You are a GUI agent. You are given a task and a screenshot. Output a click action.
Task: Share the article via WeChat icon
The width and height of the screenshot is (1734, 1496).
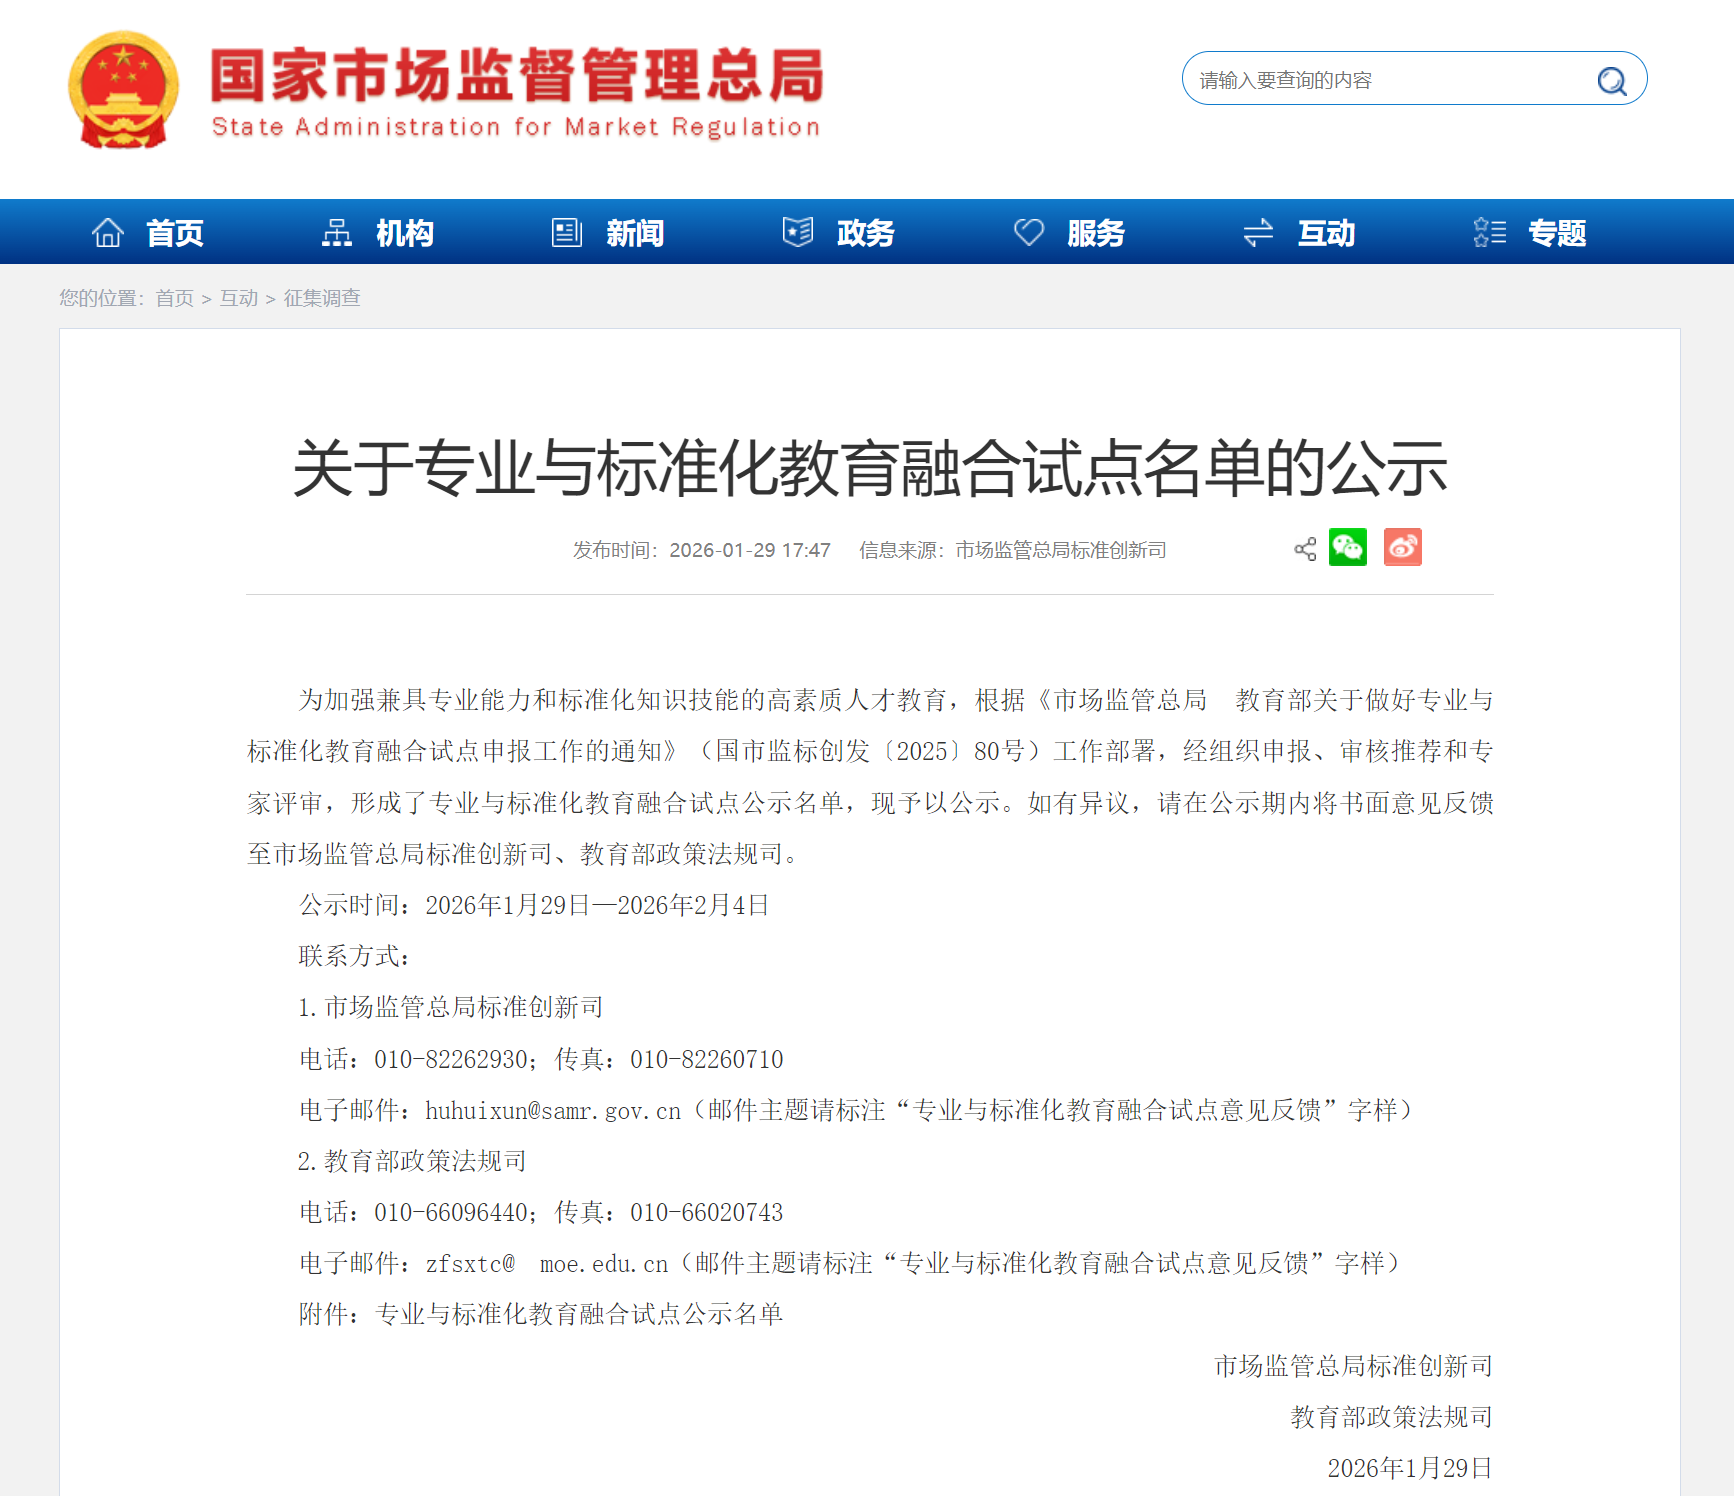(1347, 548)
